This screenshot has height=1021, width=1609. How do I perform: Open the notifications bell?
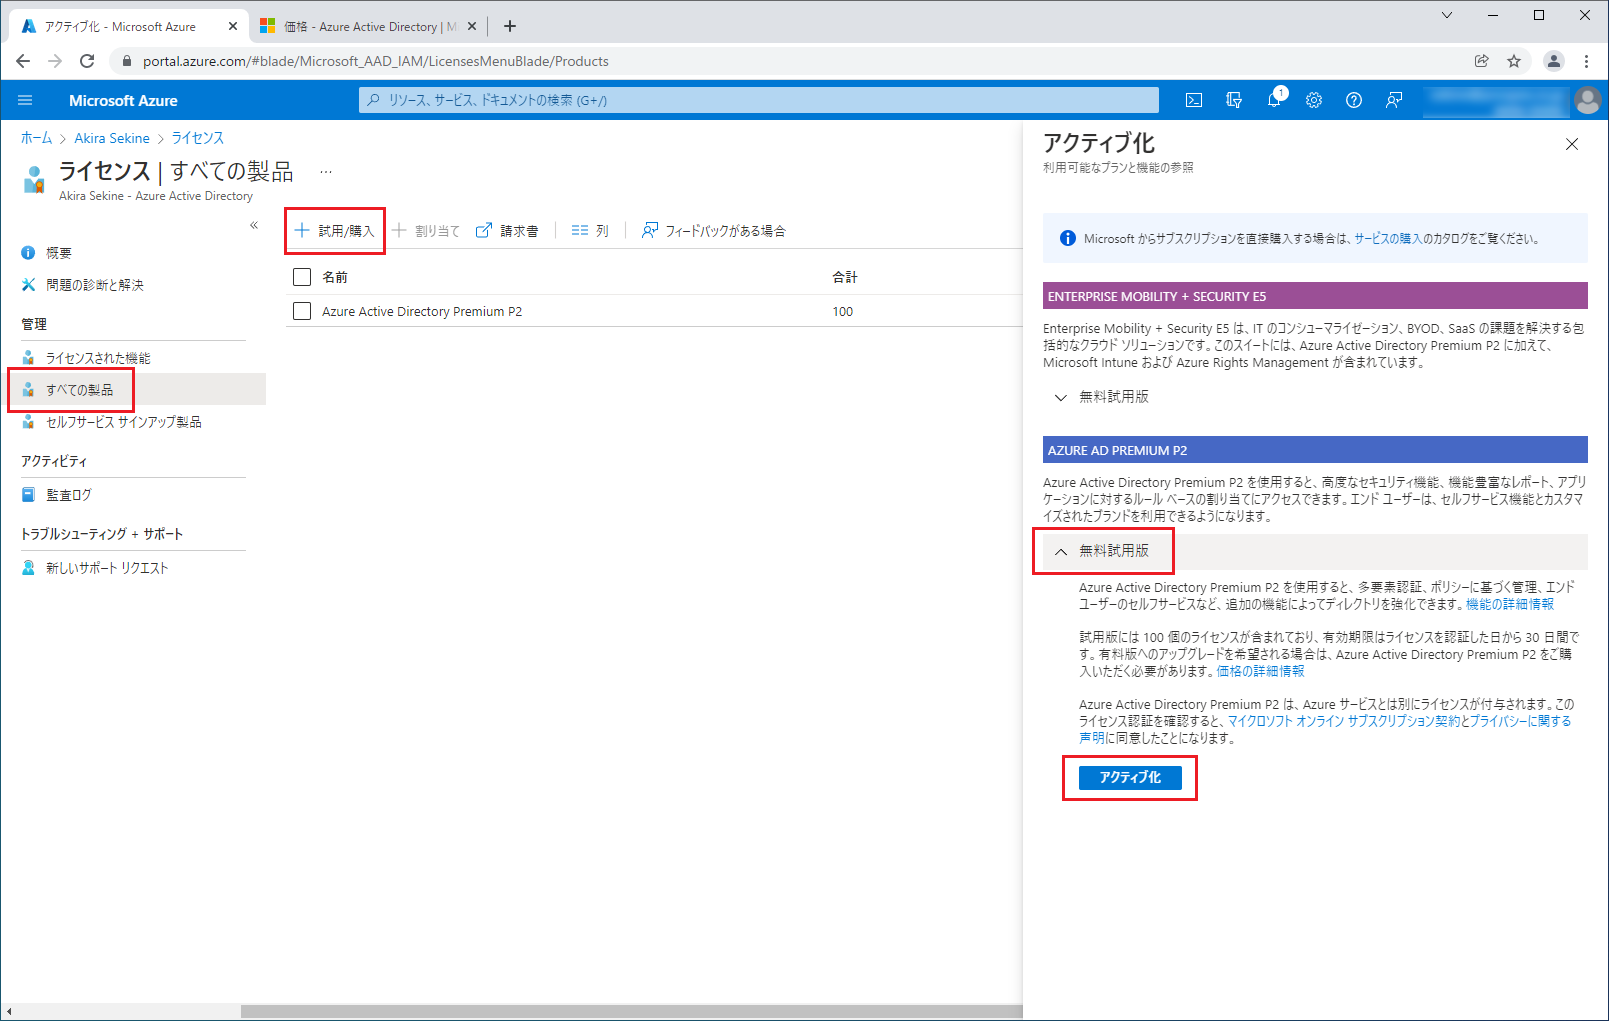click(x=1274, y=100)
